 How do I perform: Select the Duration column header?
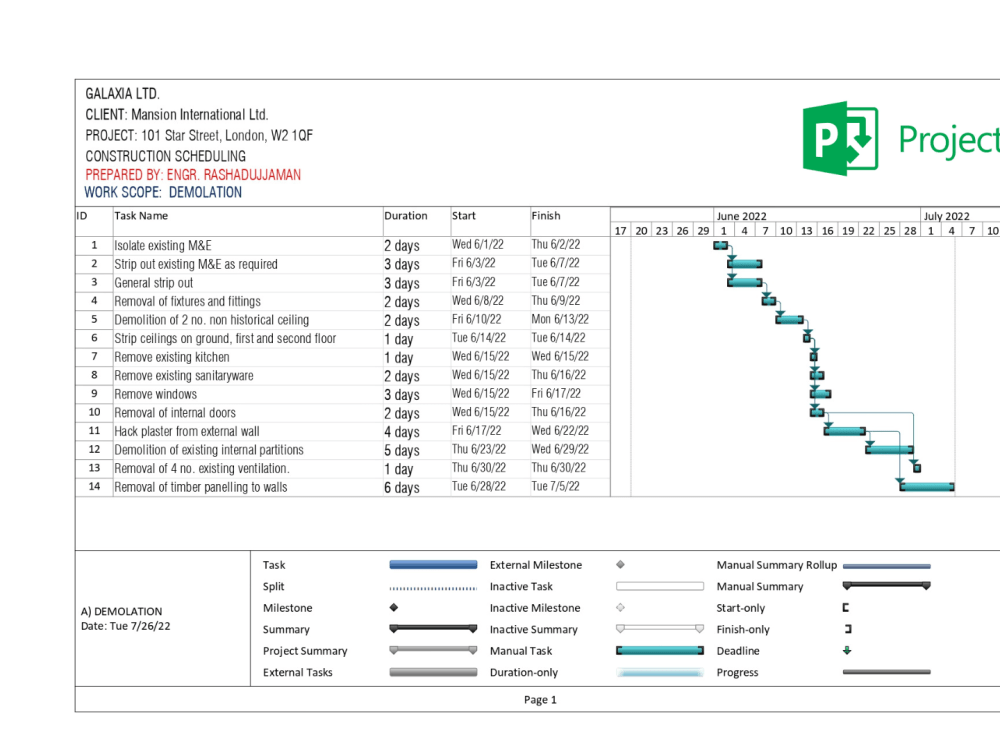(x=416, y=221)
